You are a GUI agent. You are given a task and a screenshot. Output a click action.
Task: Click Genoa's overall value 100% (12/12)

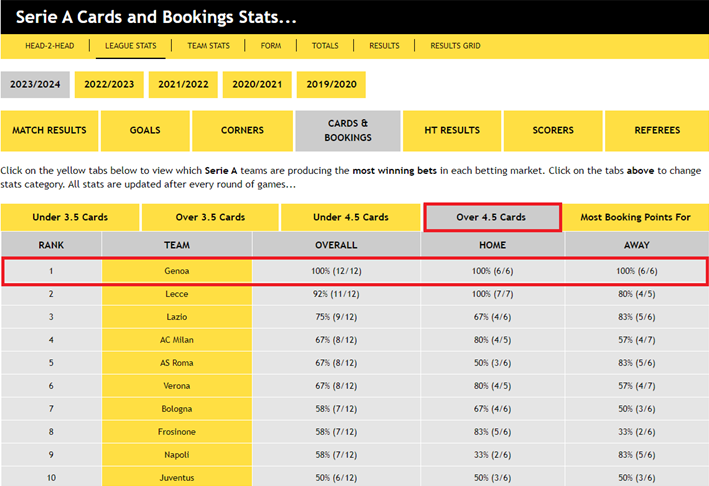(x=336, y=271)
